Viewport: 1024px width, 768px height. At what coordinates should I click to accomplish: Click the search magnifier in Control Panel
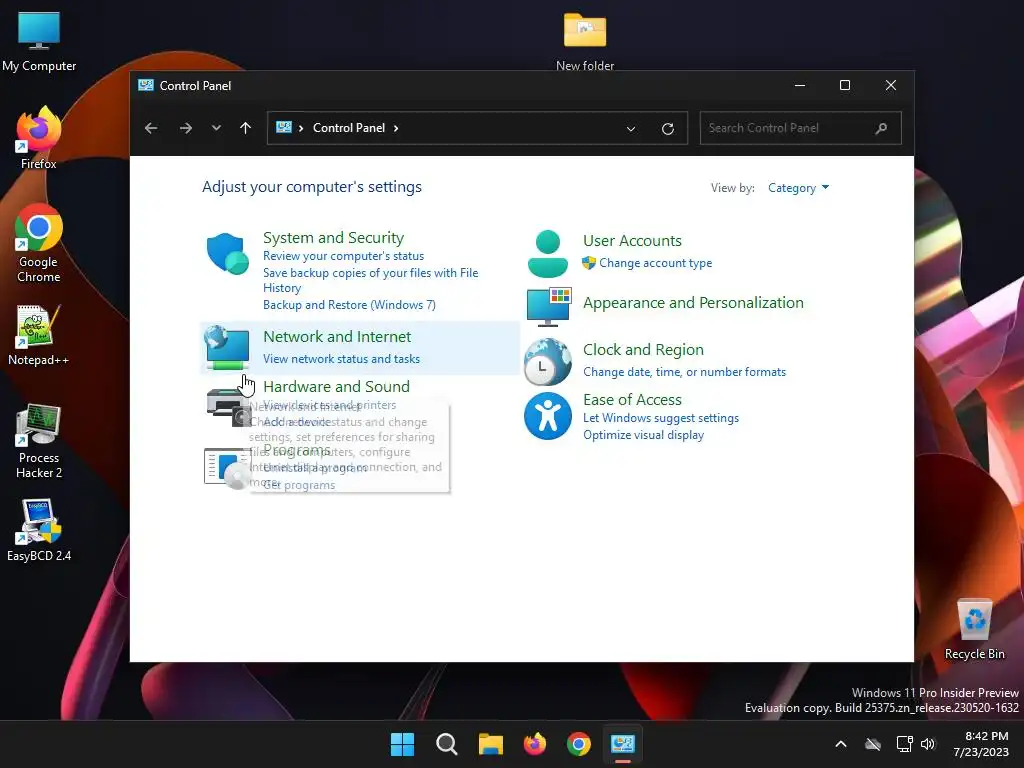point(882,128)
